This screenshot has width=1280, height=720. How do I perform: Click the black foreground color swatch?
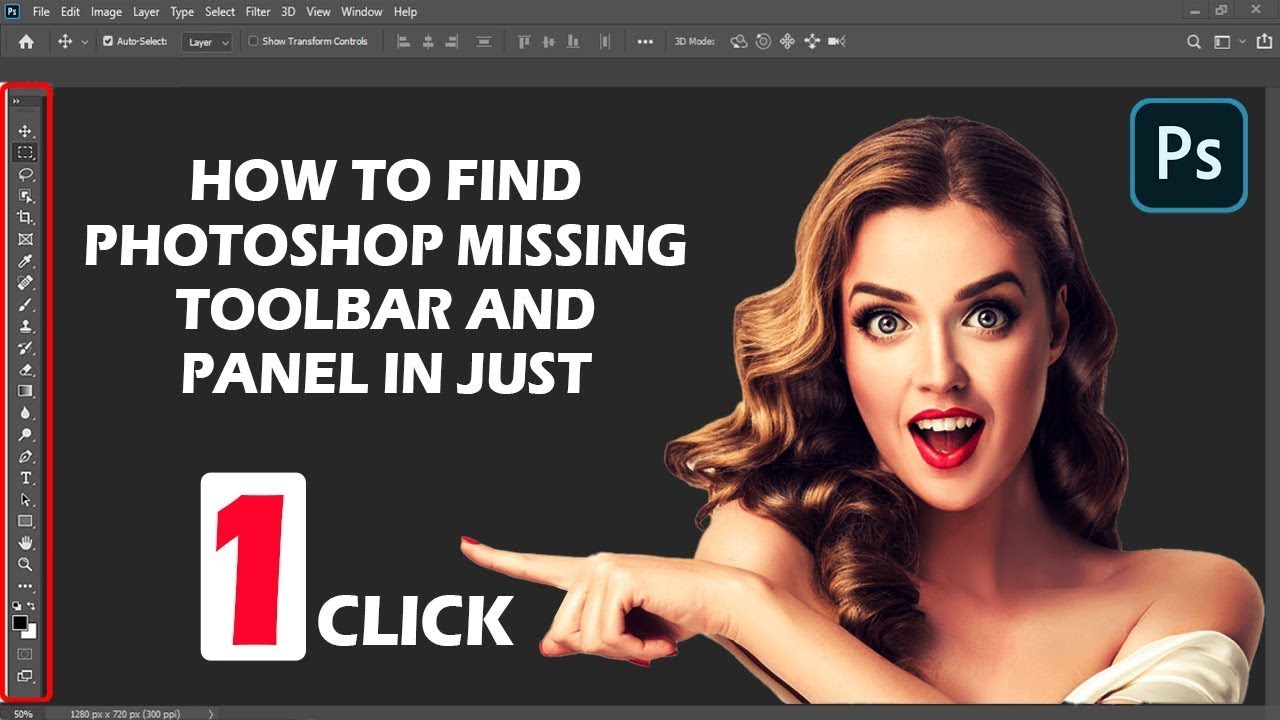20,622
